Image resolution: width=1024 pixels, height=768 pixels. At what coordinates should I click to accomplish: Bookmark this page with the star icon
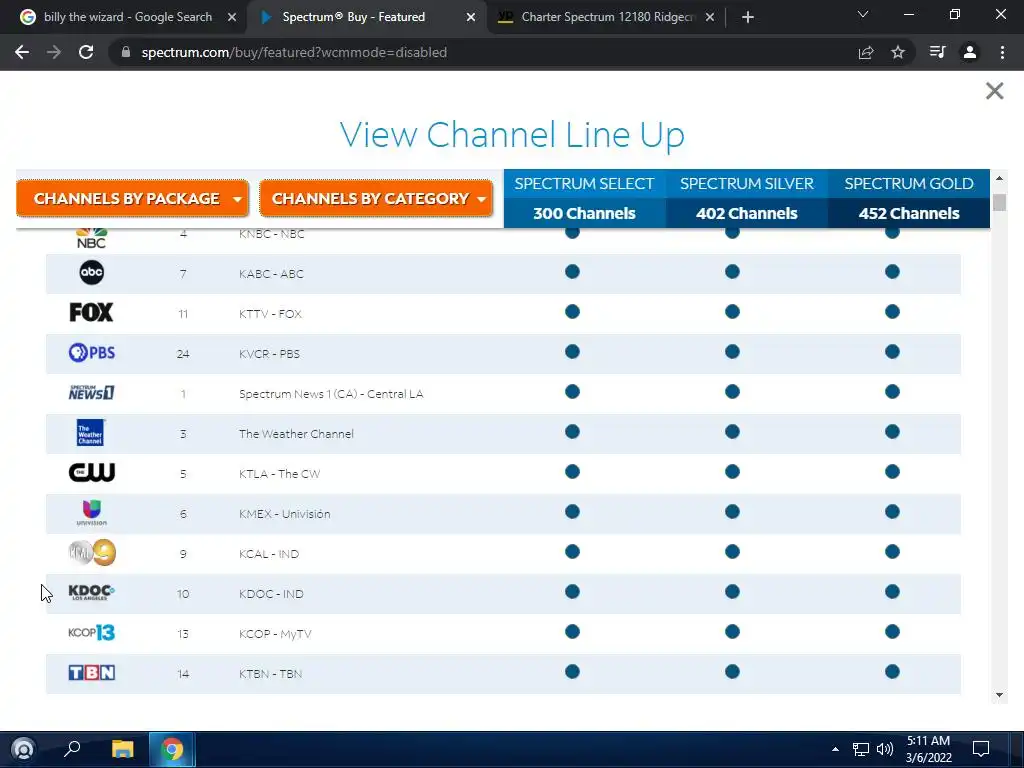[x=898, y=52]
